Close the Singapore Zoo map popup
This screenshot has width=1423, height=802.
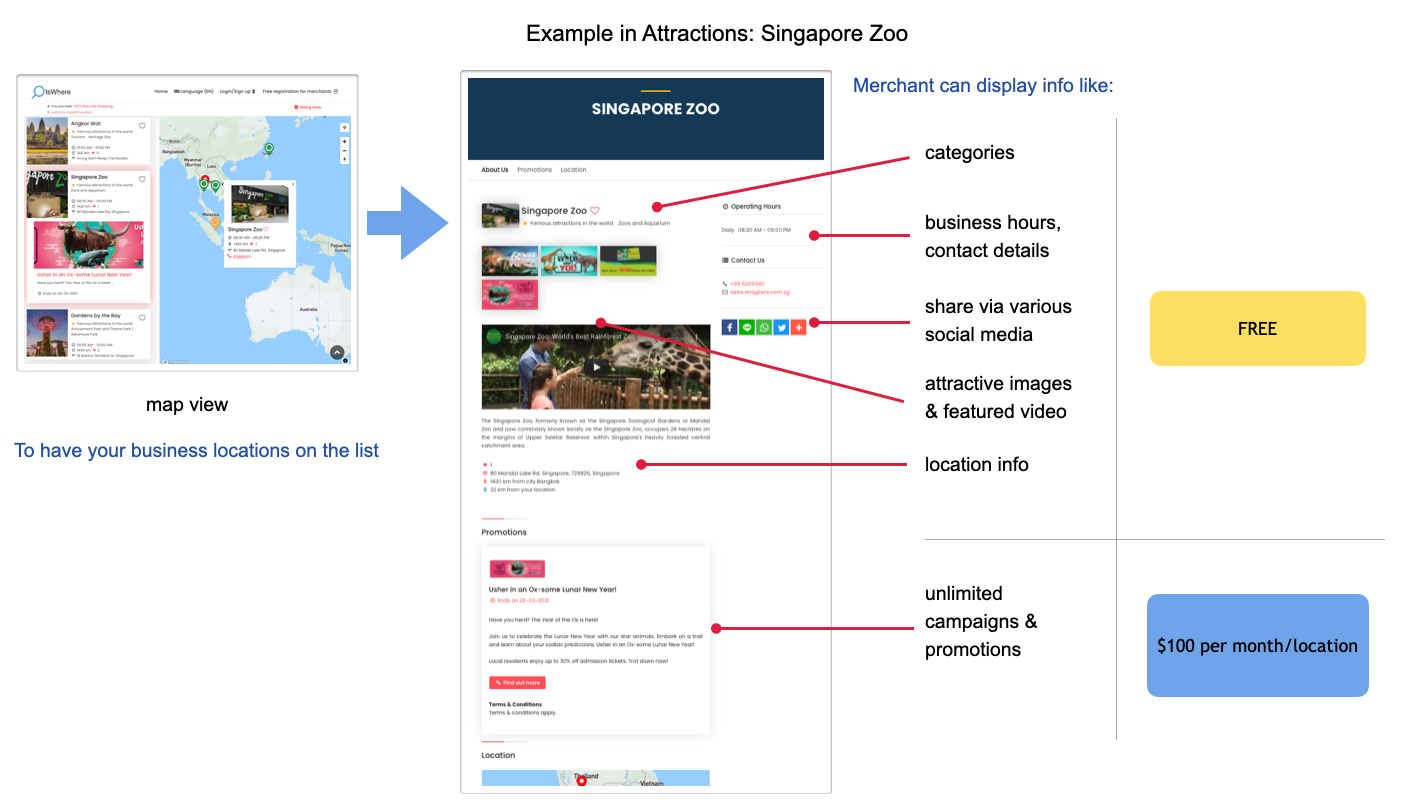pyautogui.click(x=292, y=184)
